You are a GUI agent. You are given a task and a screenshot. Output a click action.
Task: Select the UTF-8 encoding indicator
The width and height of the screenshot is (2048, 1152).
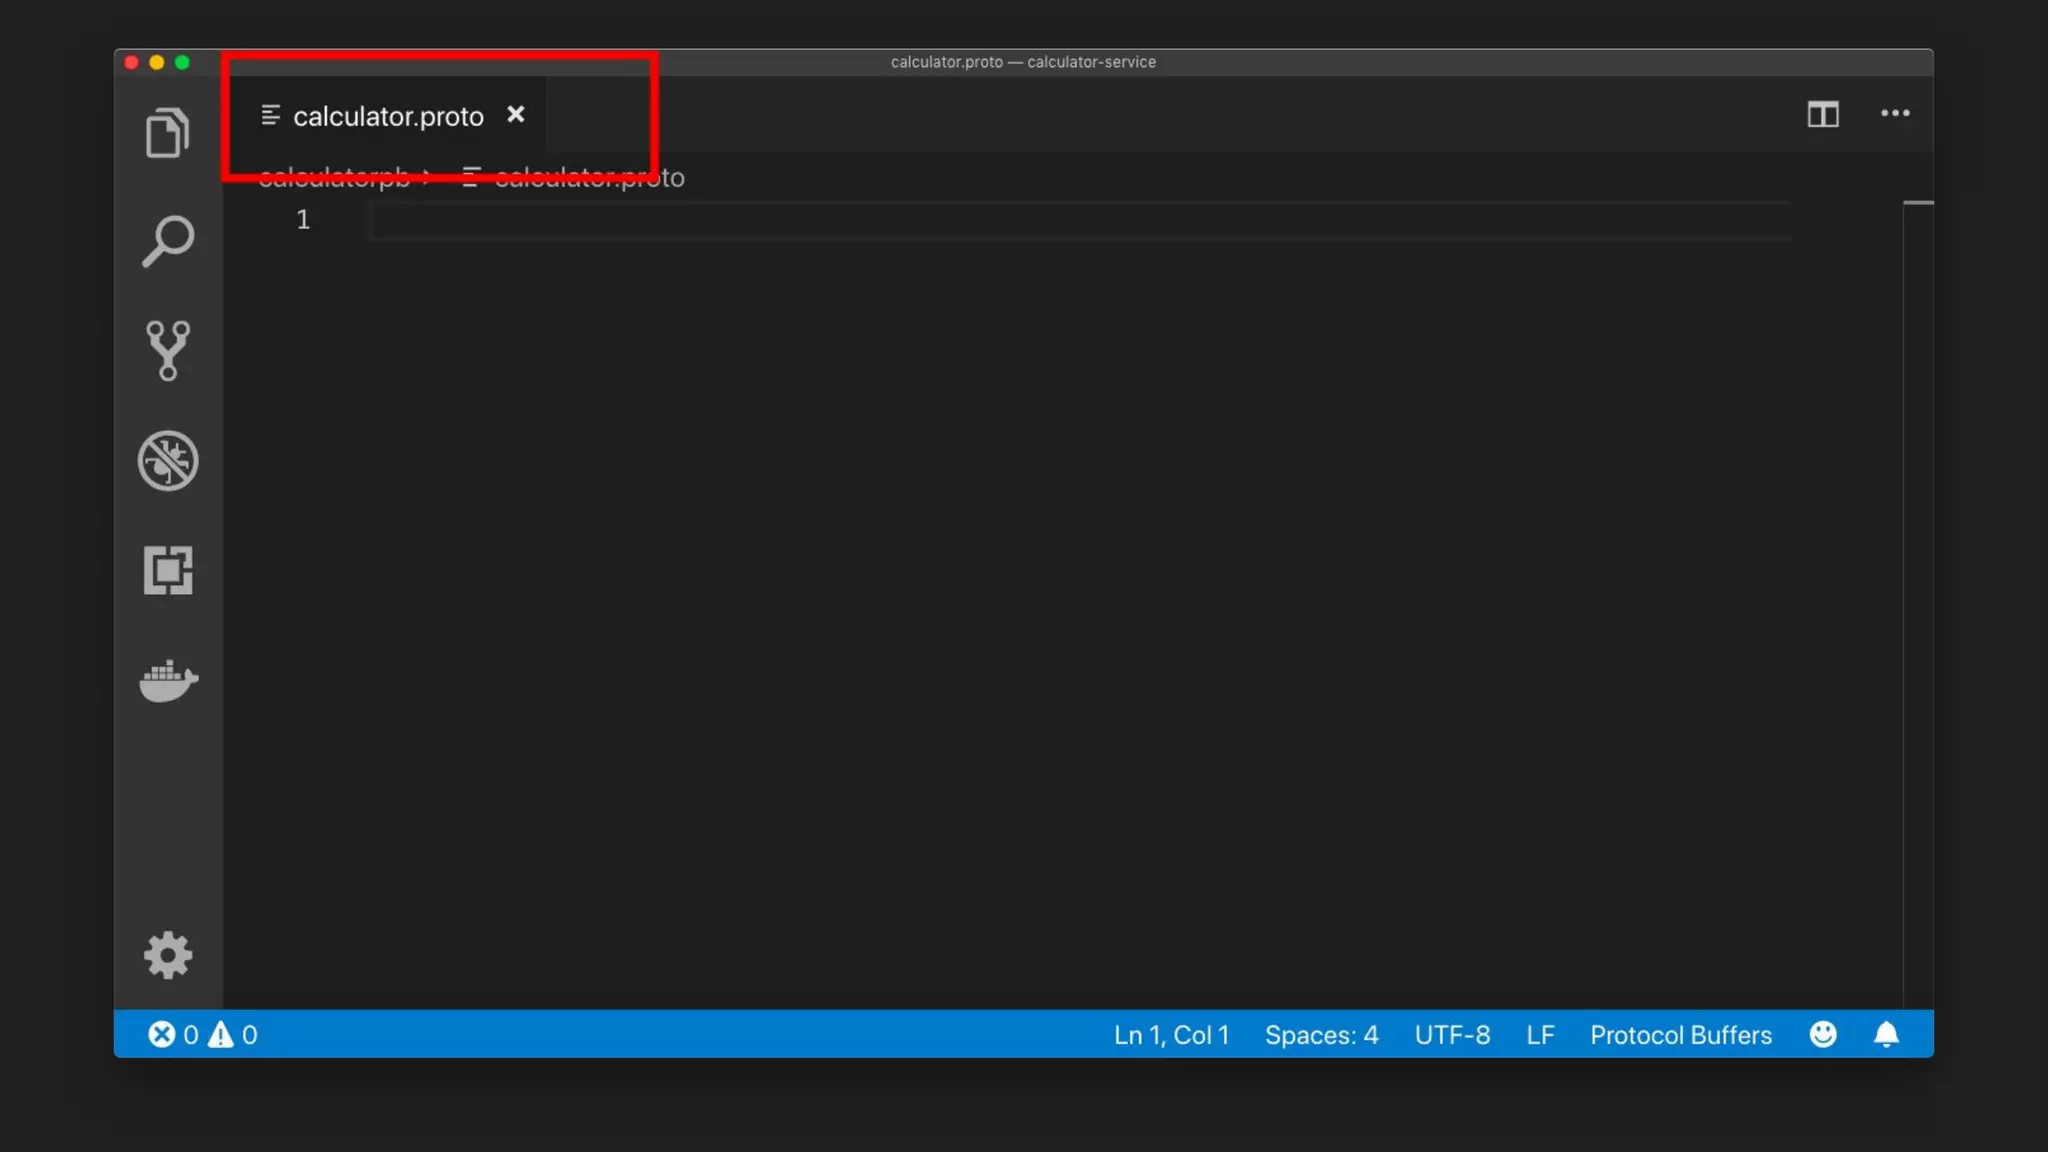pyautogui.click(x=1452, y=1035)
